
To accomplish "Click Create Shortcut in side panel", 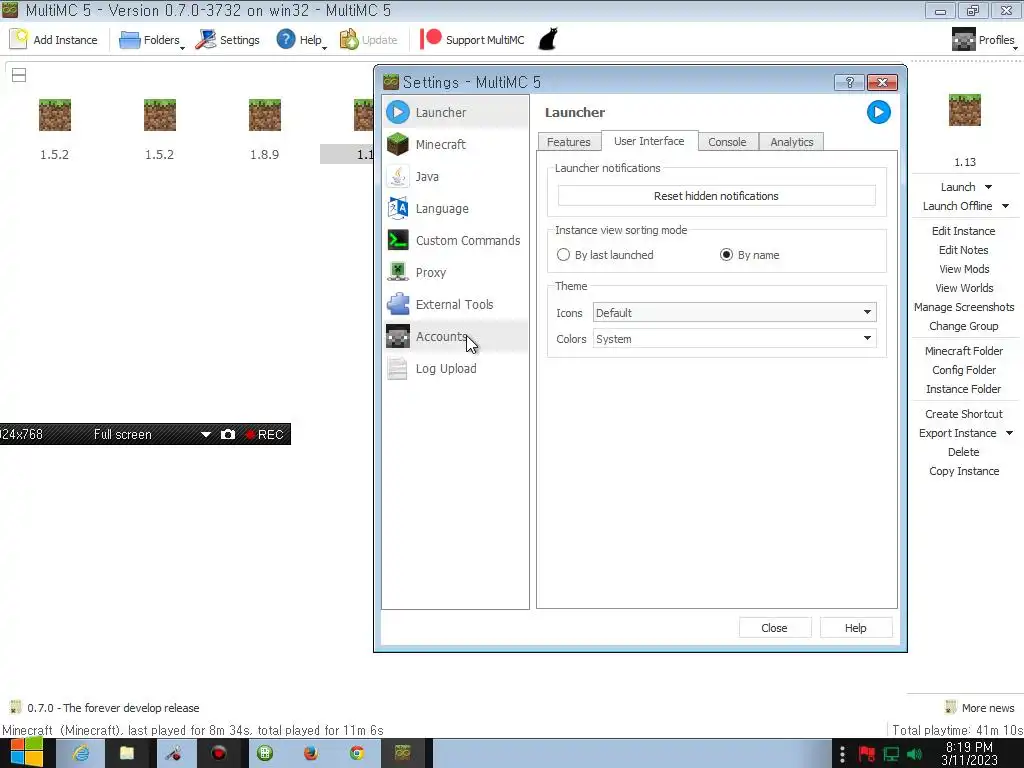I will coord(964,414).
